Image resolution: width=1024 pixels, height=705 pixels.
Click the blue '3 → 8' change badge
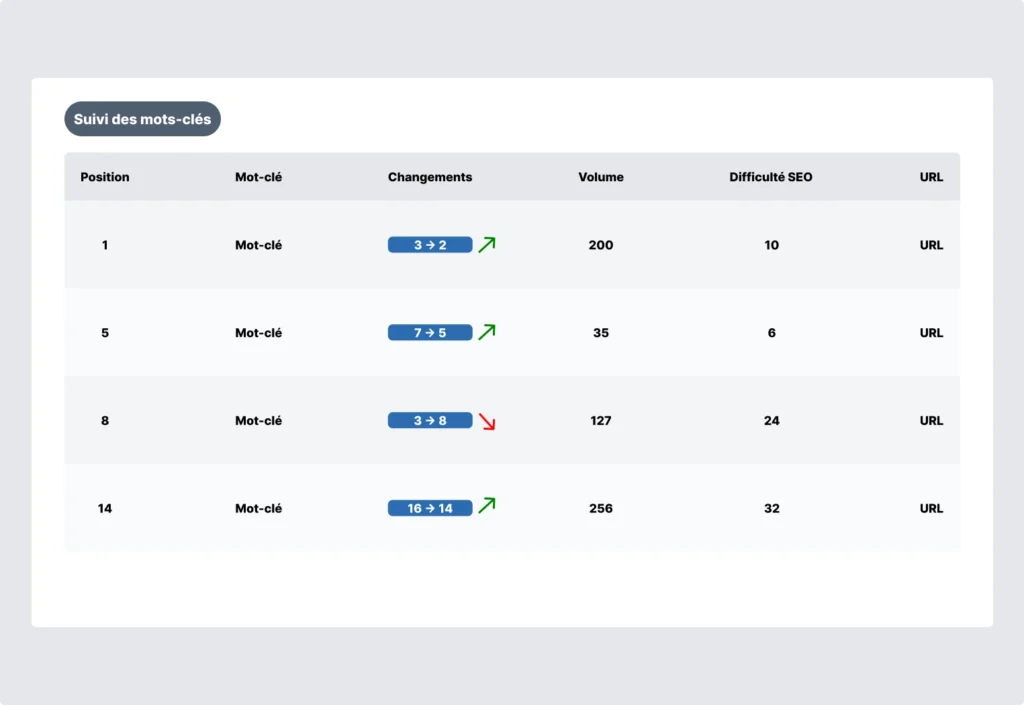[x=430, y=421]
